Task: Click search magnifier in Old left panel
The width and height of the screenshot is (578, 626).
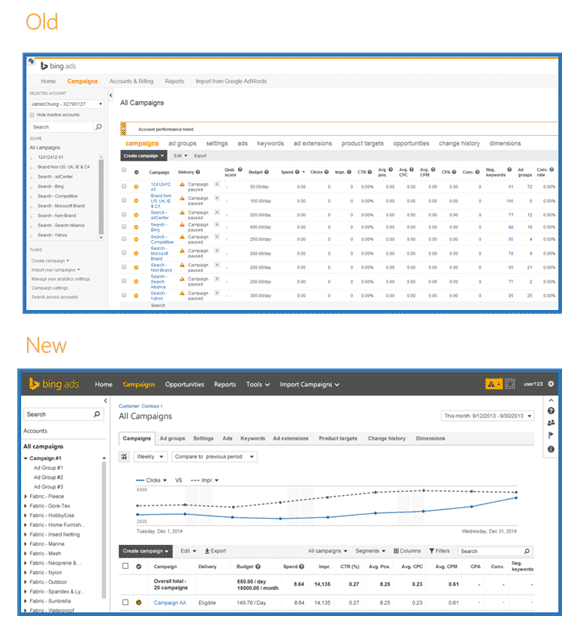Action: [x=99, y=127]
